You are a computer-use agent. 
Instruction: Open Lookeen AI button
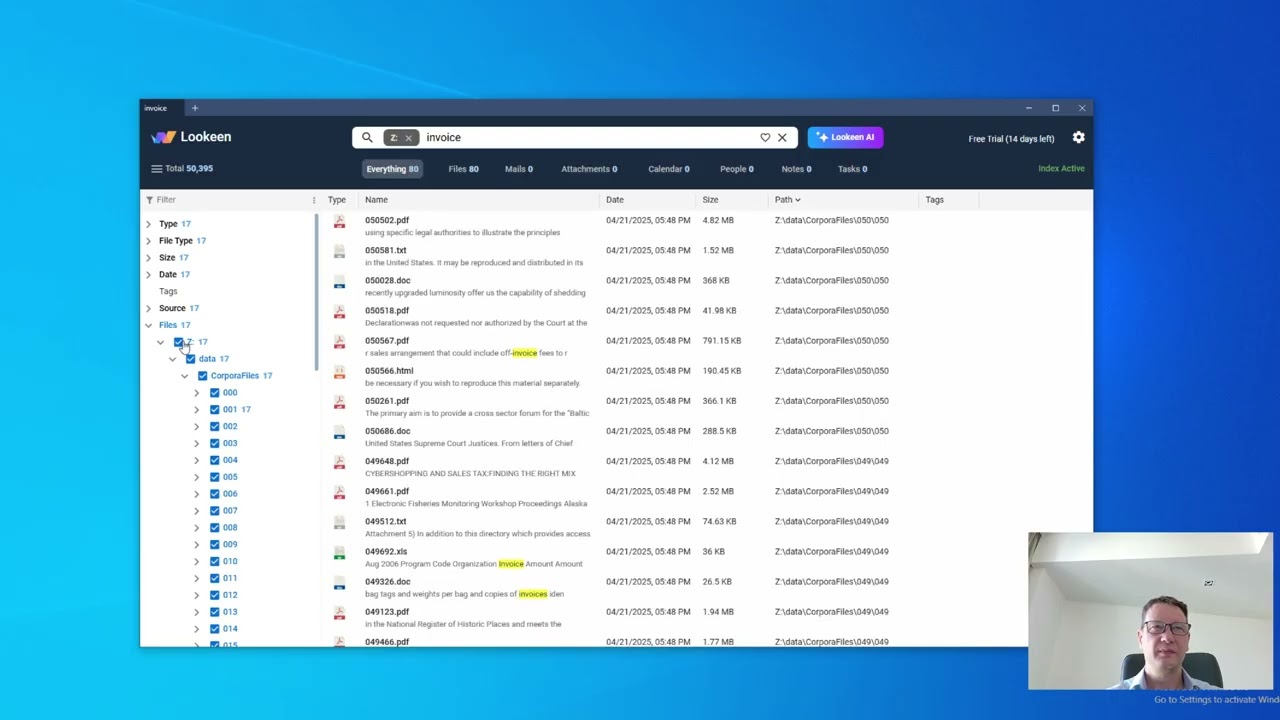coord(845,137)
